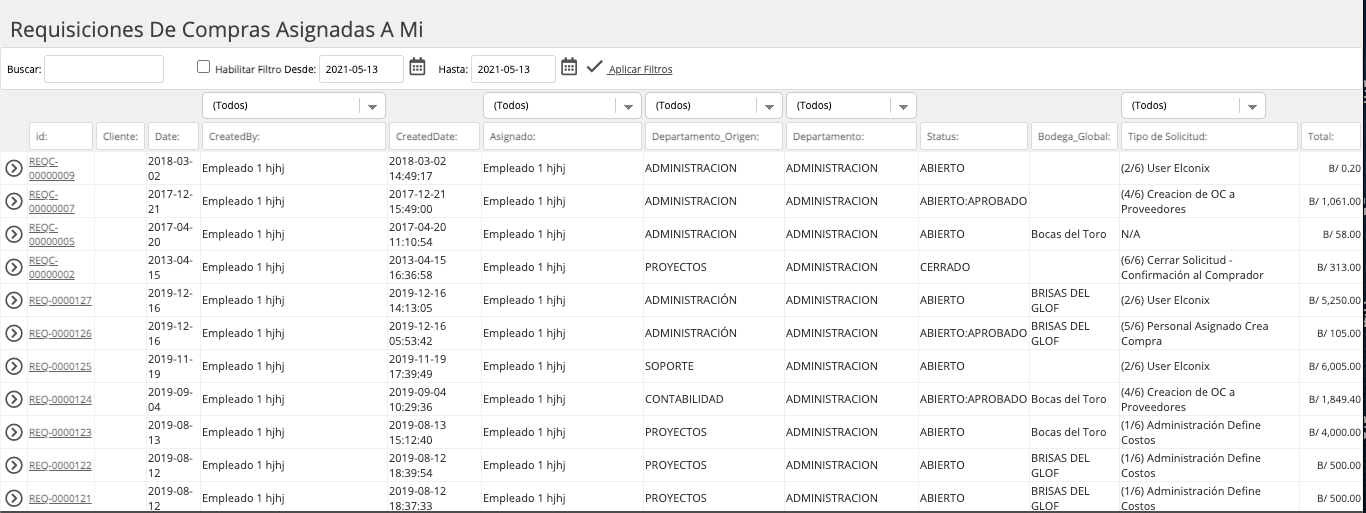The image size is (1366, 513).
Task: Open row arrow icon for REQC-00000002
Action: (x=14, y=267)
